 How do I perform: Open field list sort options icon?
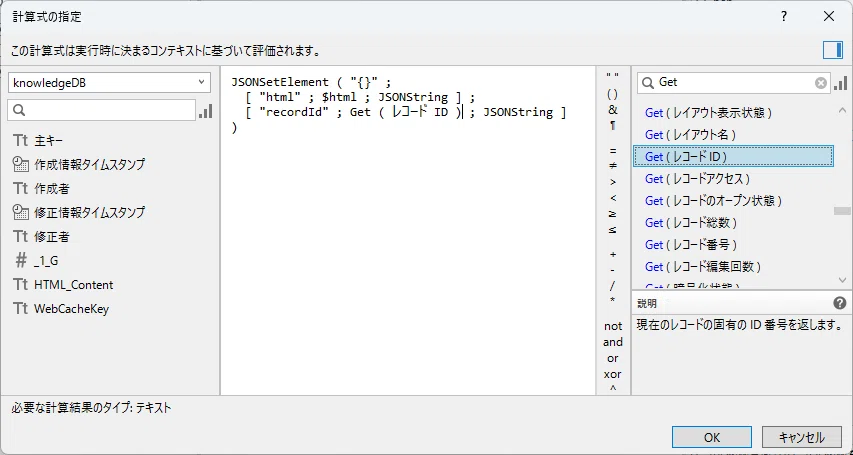206,111
